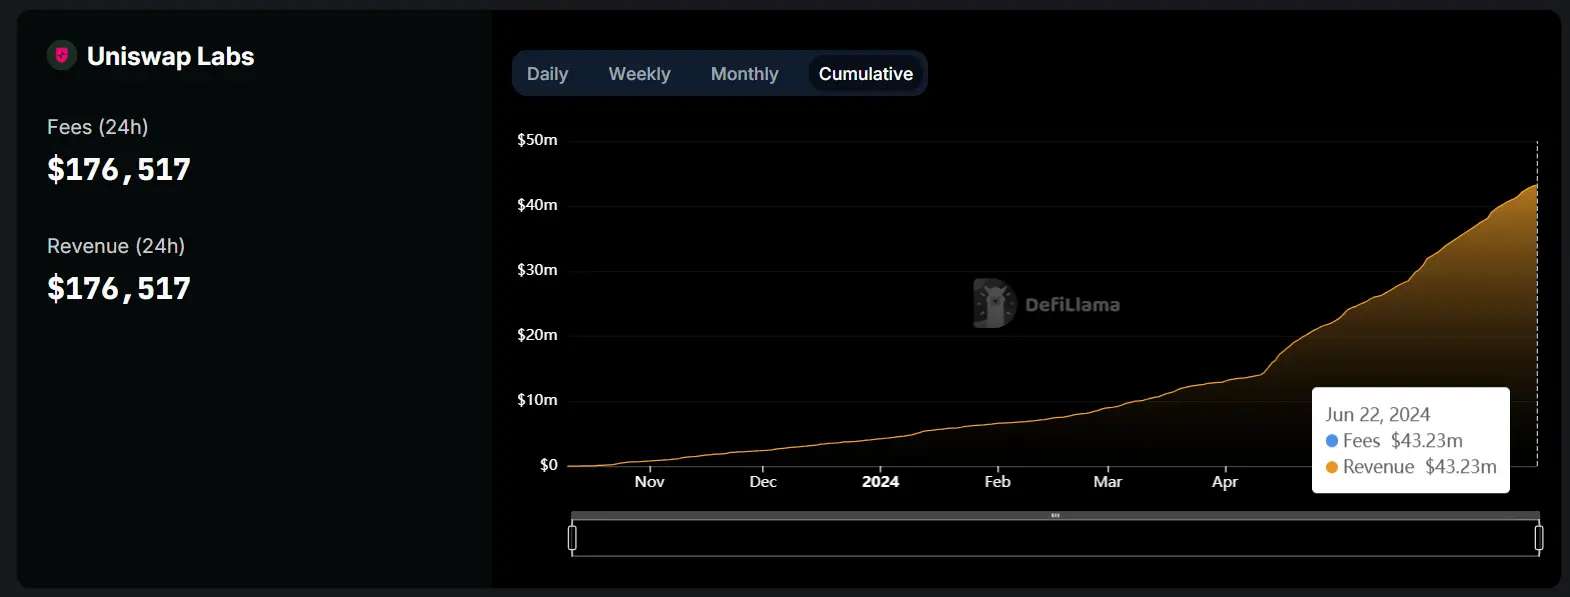Show the Monthly chart view
Screen dimensions: 1570x597
tap(744, 74)
